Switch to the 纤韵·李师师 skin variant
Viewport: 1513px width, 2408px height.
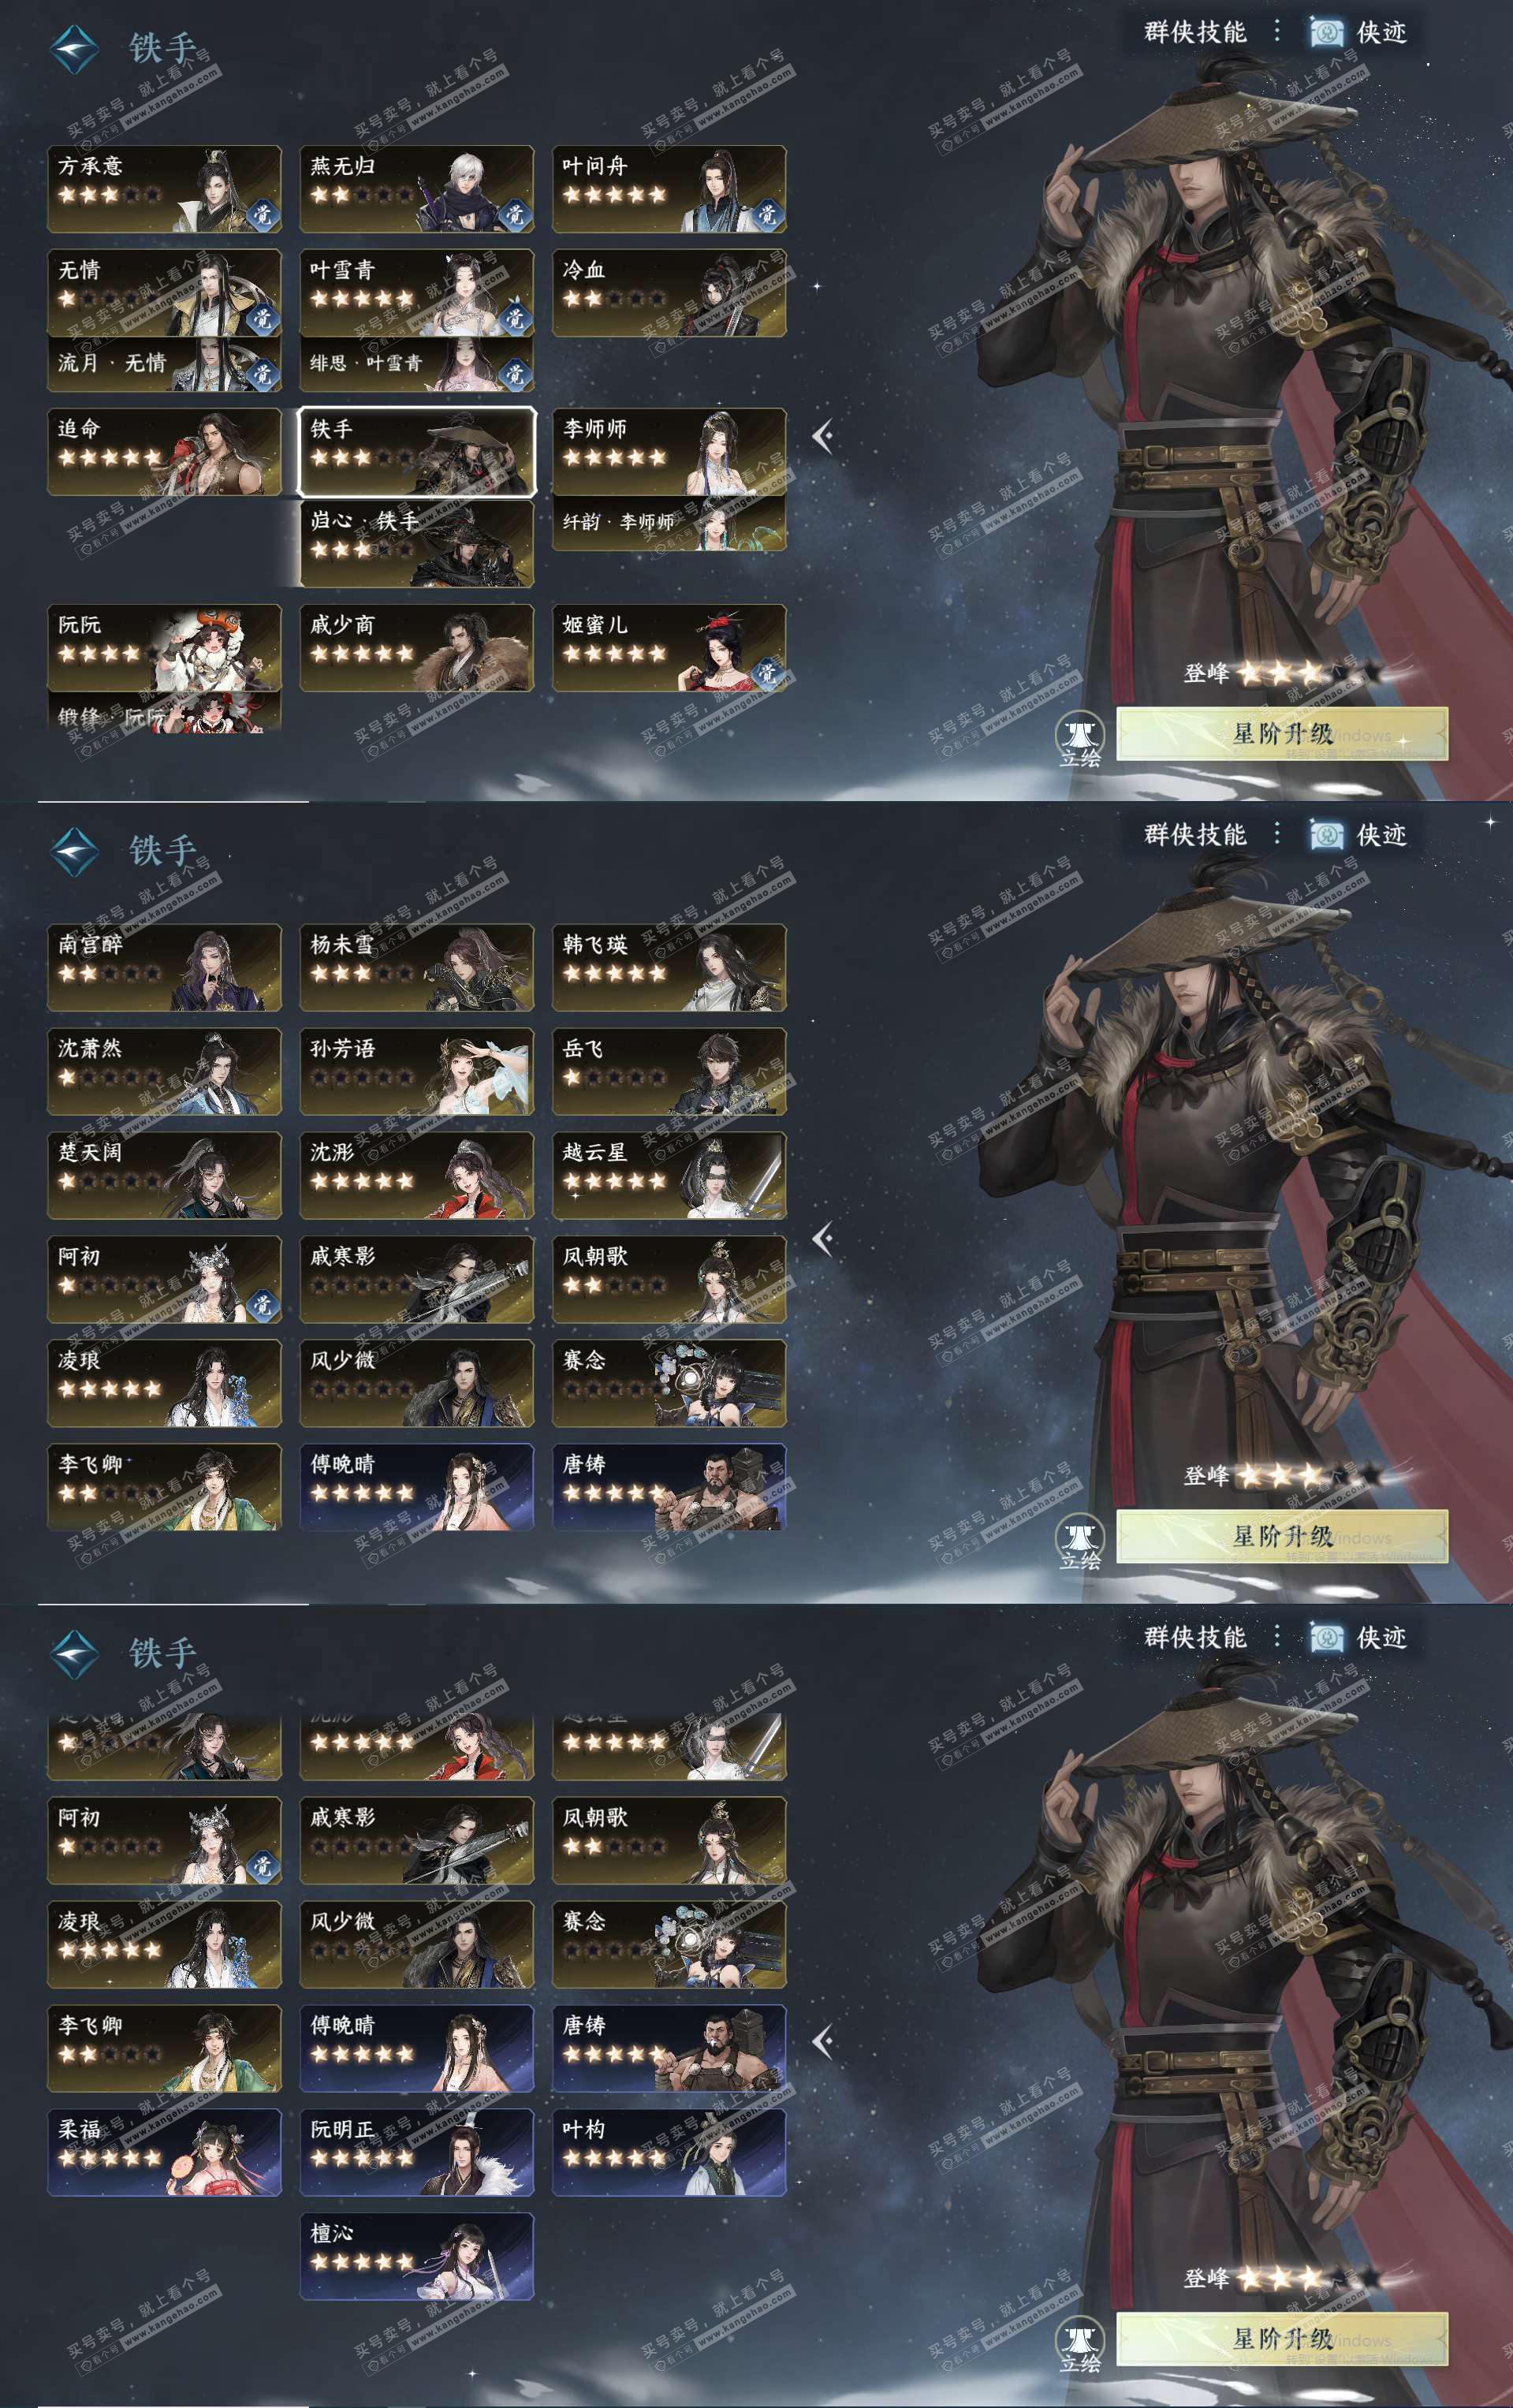pos(669,523)
